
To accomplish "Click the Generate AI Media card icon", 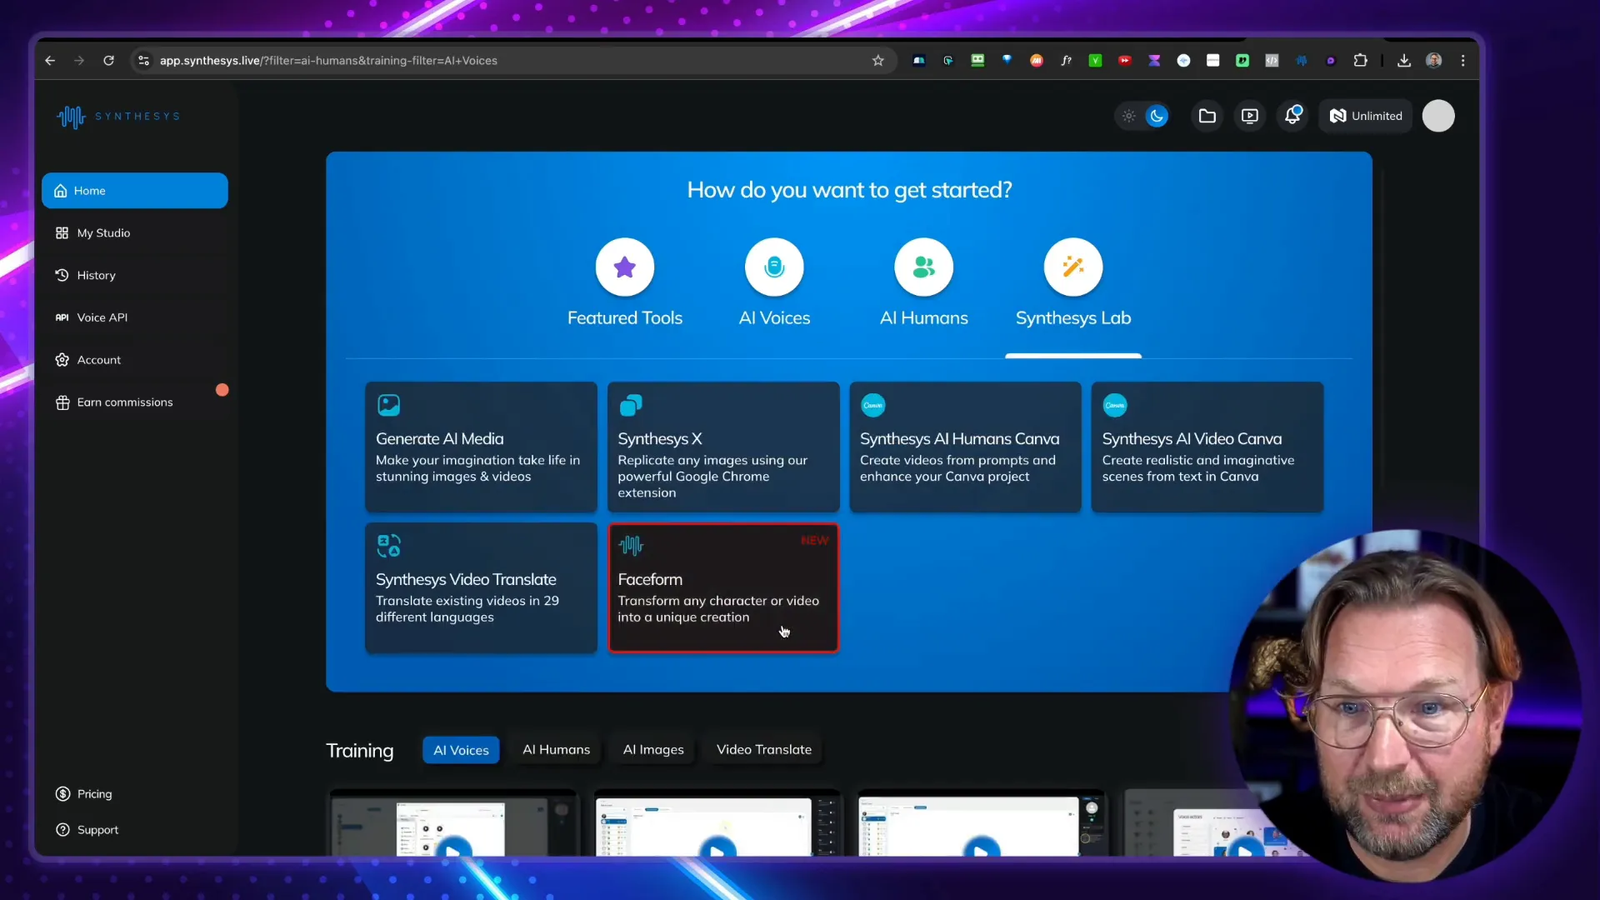I will [x=389, y=405].
